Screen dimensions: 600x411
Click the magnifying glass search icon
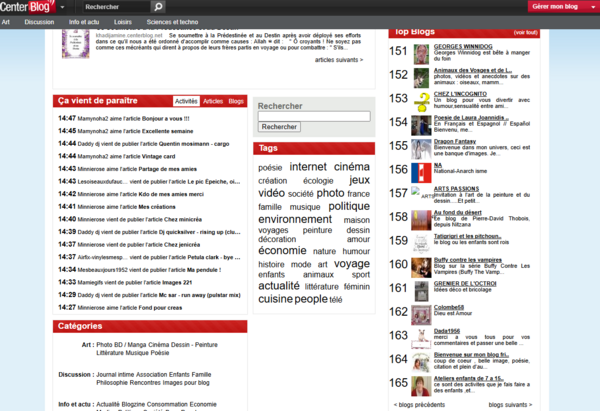[158, 7]
